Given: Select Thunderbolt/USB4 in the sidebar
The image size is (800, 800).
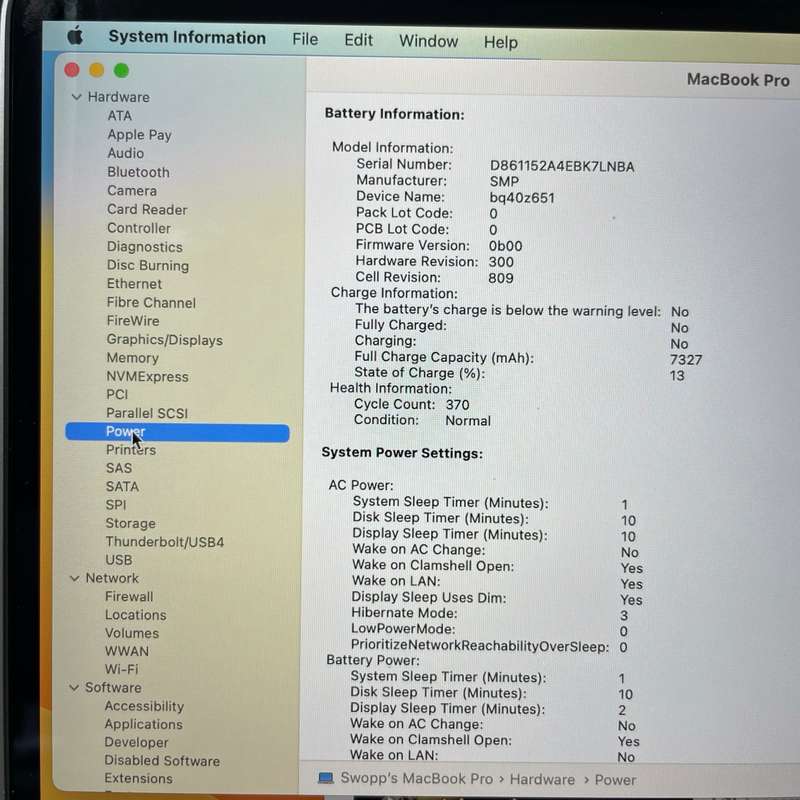Looking at the screenshot, I should click(x=164, y=542).
